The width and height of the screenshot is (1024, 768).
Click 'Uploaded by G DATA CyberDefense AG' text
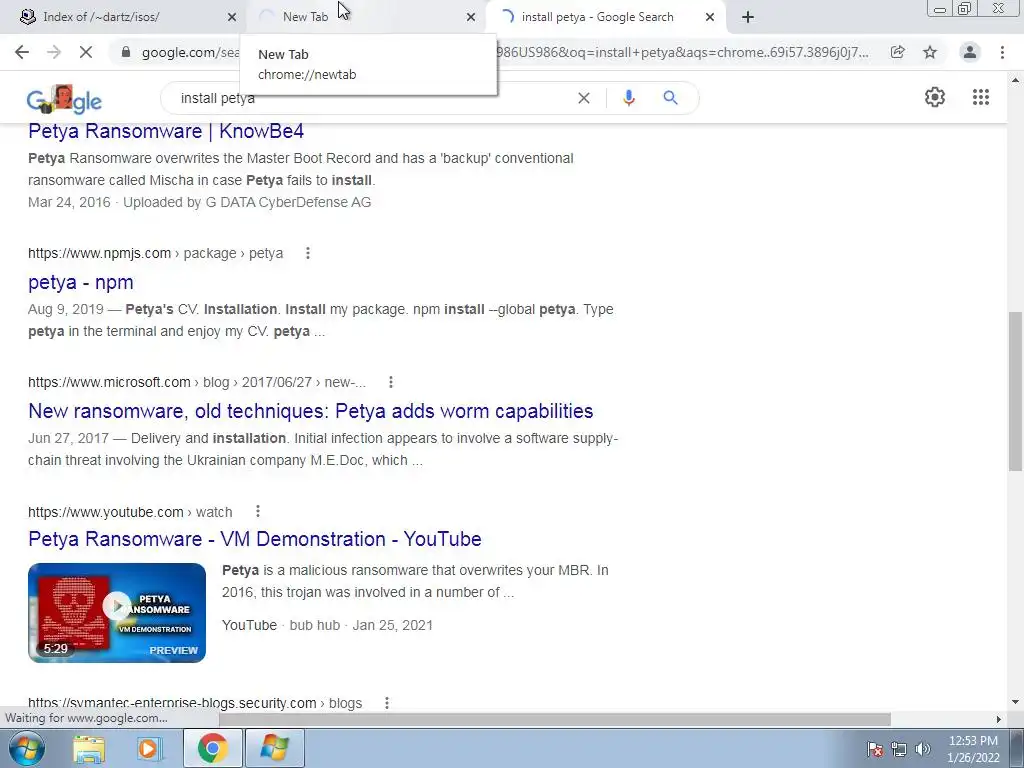tap(247, 202)
